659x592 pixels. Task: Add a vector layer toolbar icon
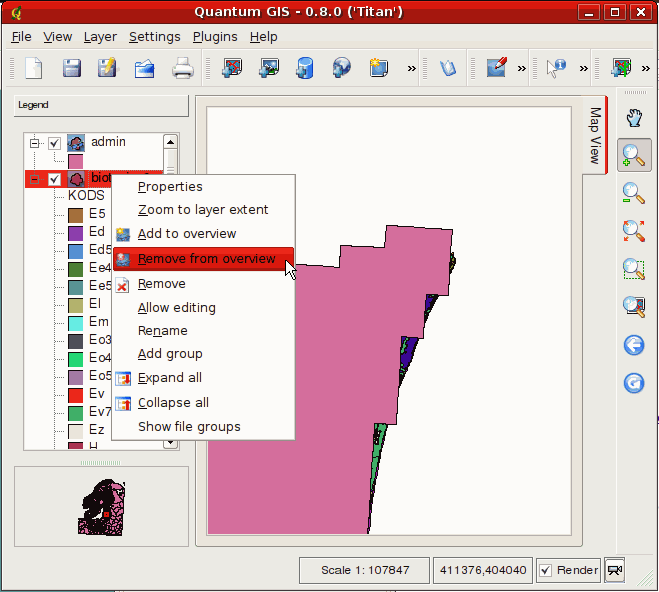[x=232, y=68]
